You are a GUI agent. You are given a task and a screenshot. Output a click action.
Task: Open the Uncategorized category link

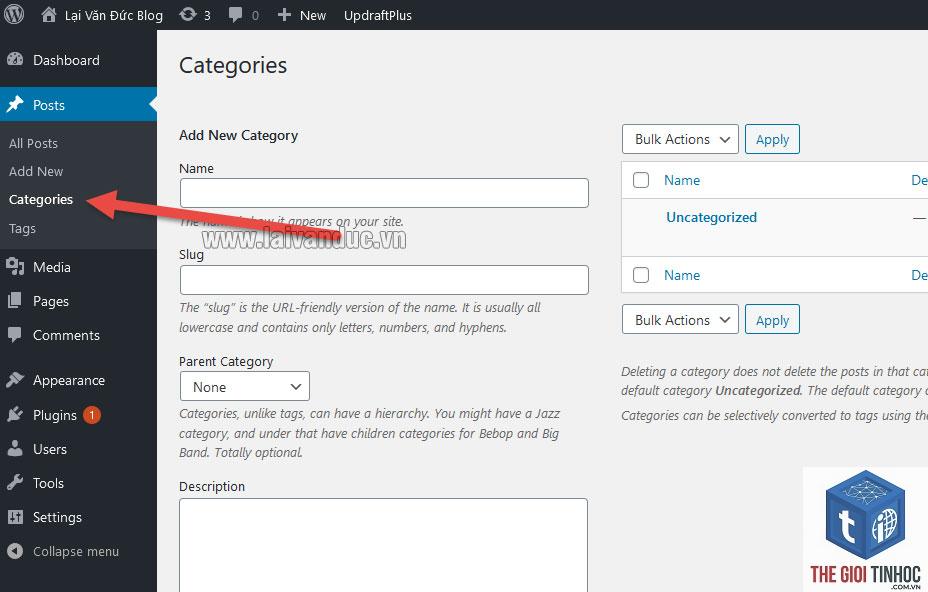pos(711,217)
